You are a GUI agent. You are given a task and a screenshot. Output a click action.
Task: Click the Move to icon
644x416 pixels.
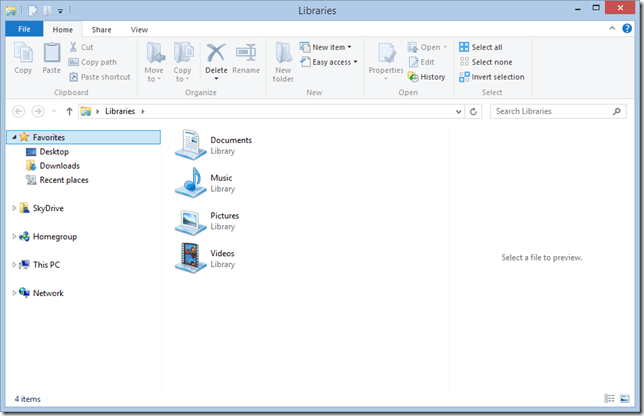tap(154, 53)
